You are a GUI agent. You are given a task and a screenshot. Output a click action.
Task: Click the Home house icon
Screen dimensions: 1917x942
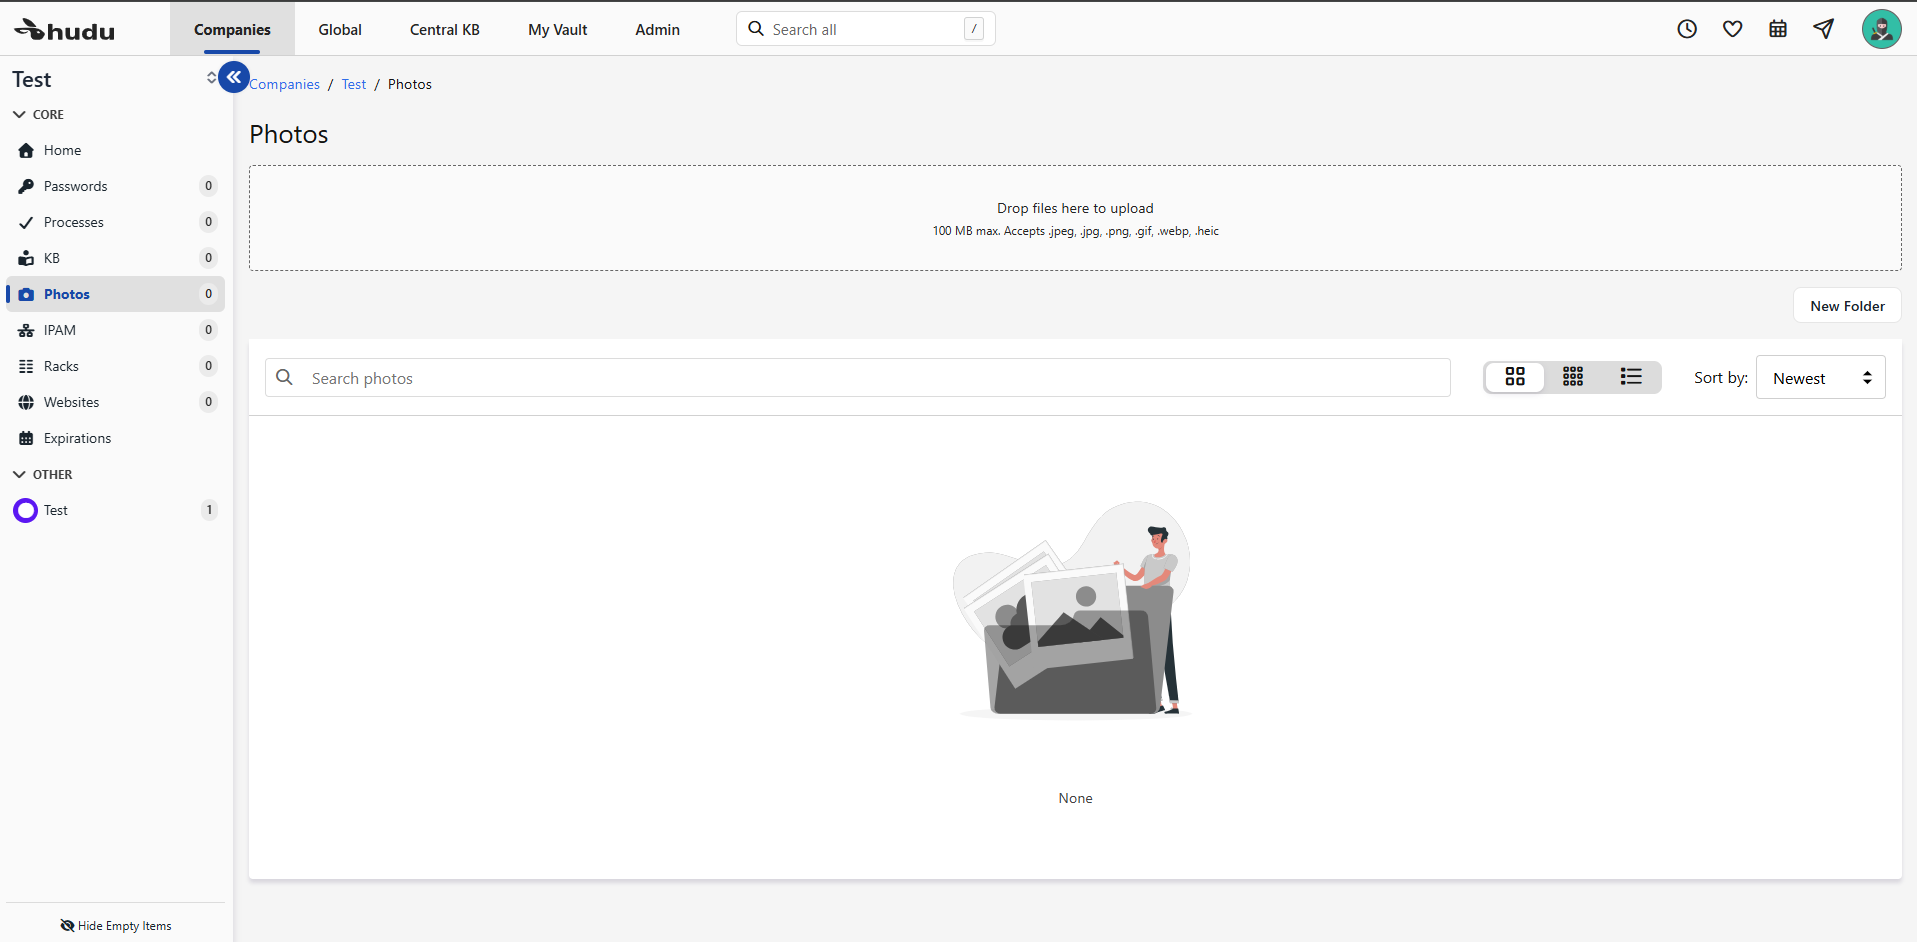[26, 150]
